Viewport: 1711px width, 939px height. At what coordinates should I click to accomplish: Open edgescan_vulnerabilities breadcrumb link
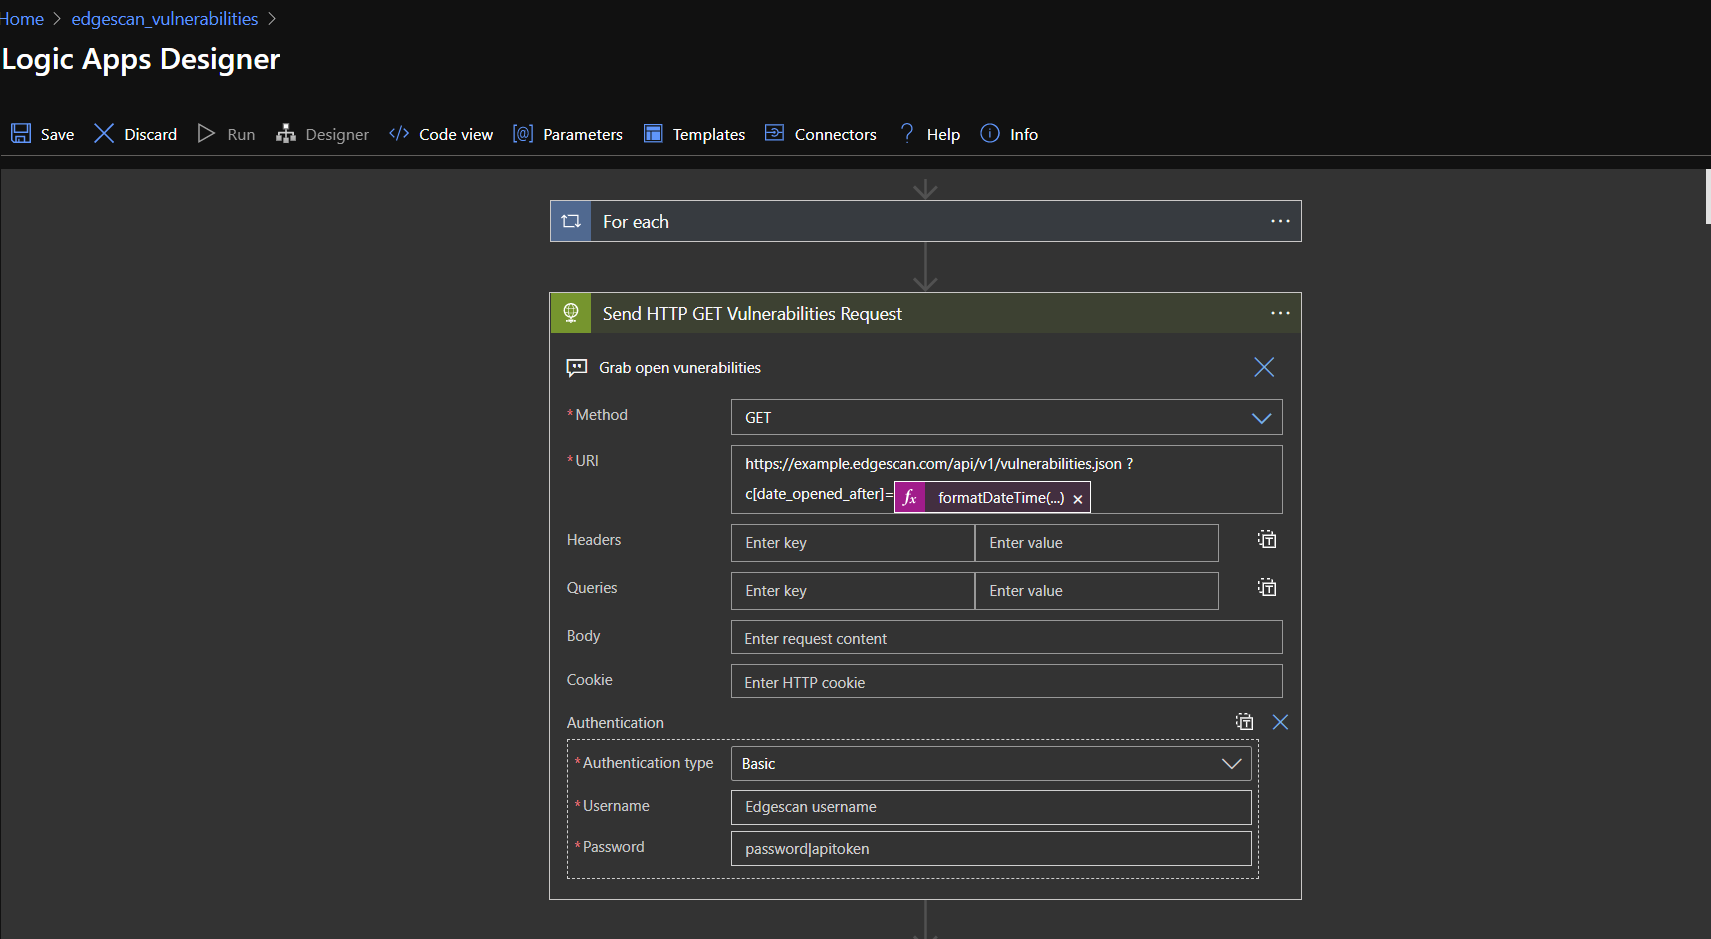[165, 19]
